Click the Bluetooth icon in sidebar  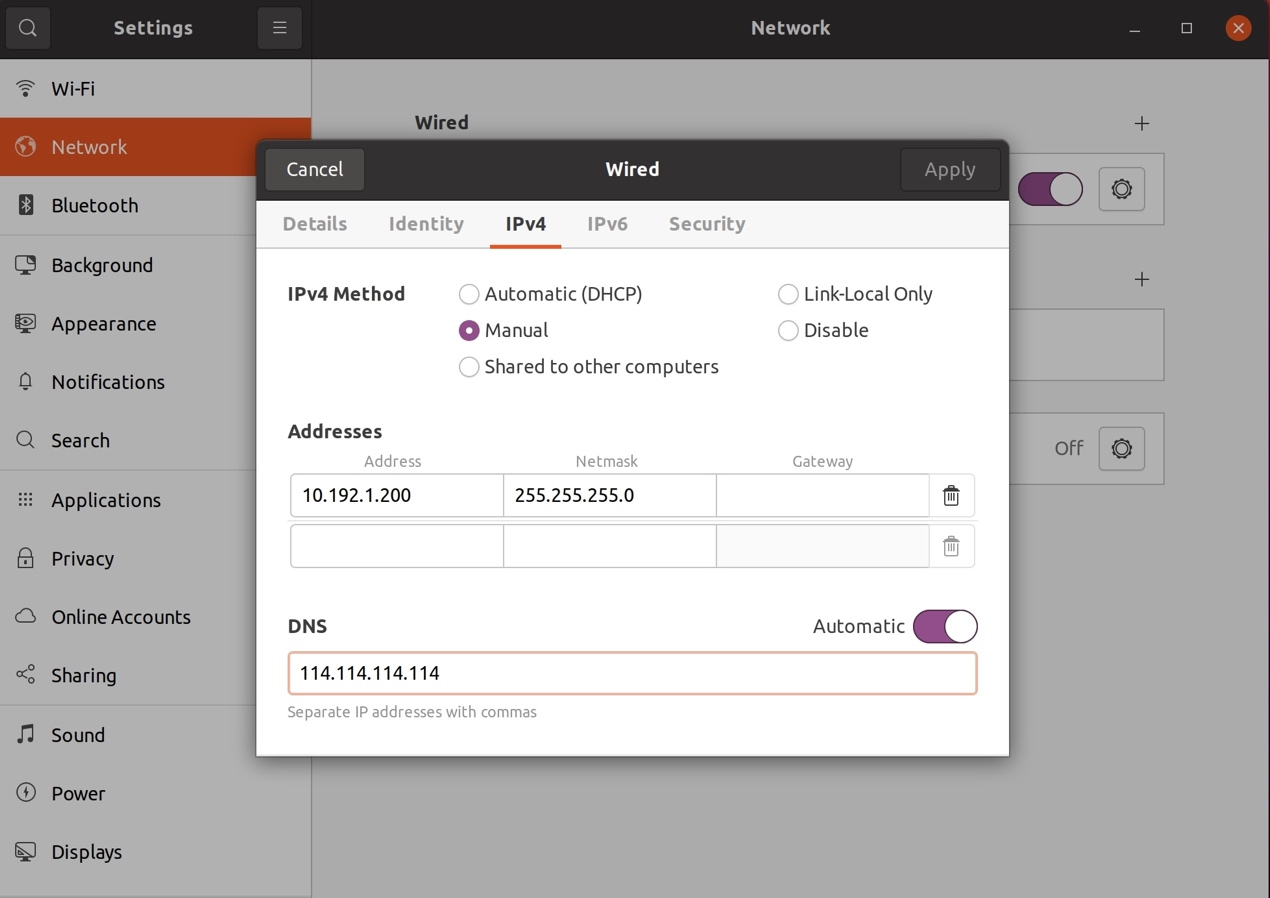click(26, 205)
